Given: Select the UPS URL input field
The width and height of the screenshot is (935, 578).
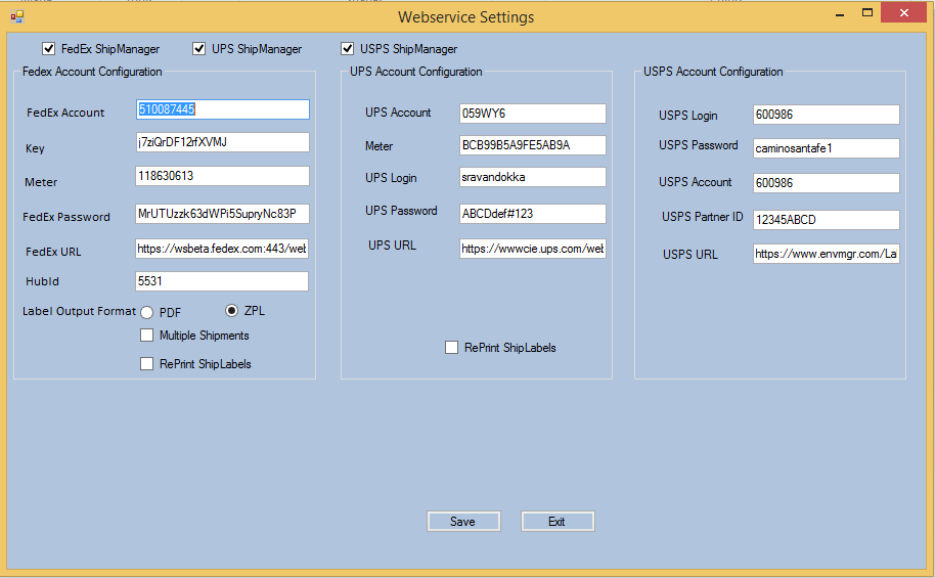Looking at the screenshot, I should pos(532,249).
